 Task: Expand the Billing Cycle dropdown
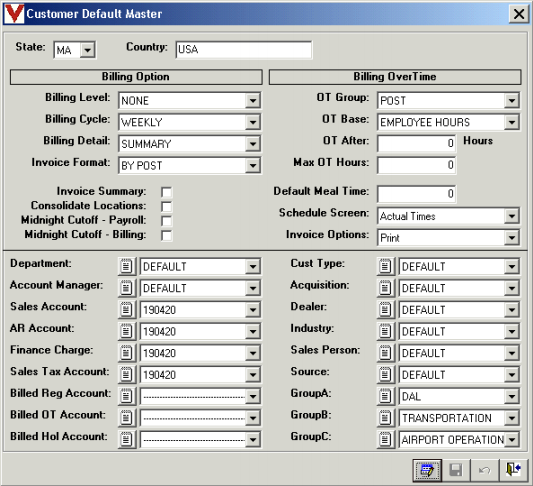click(253, 122)
